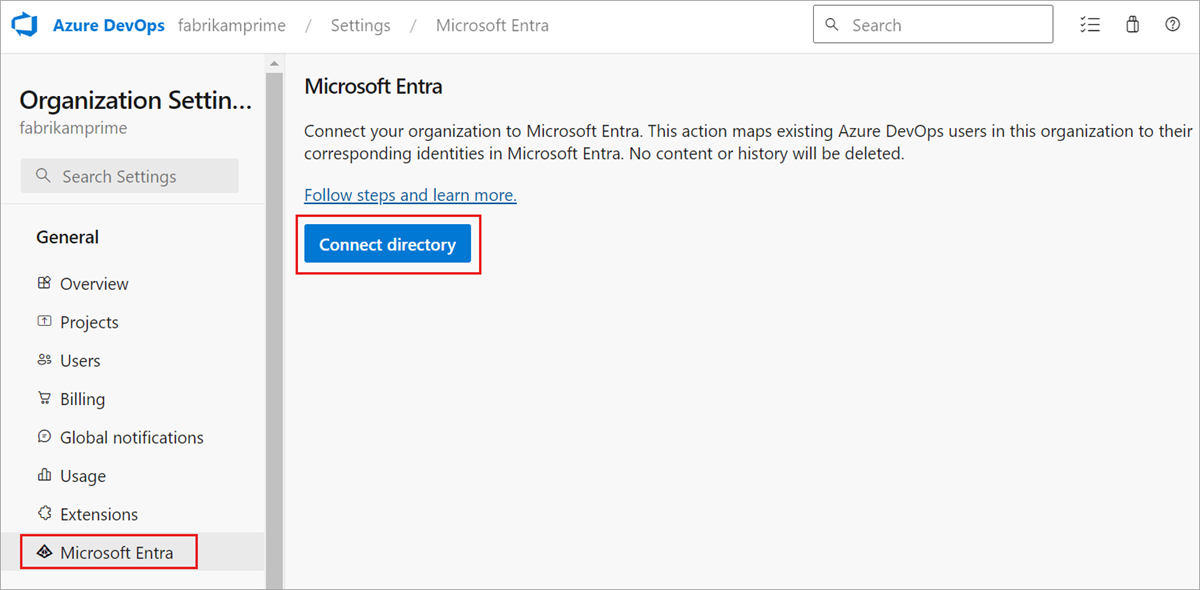
Task: Click the Users people icon
Action: click(x=44, y=360)
